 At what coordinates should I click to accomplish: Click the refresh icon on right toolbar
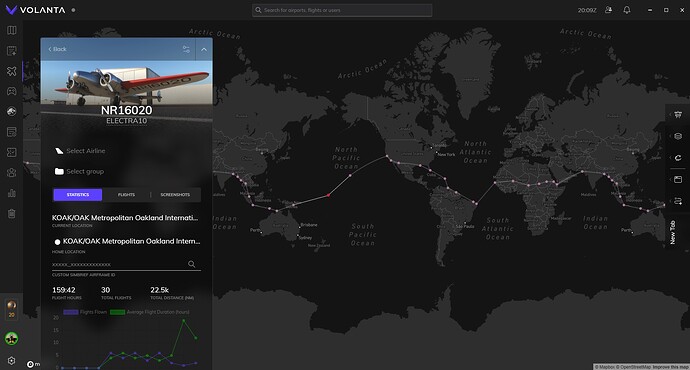[678, 158]
